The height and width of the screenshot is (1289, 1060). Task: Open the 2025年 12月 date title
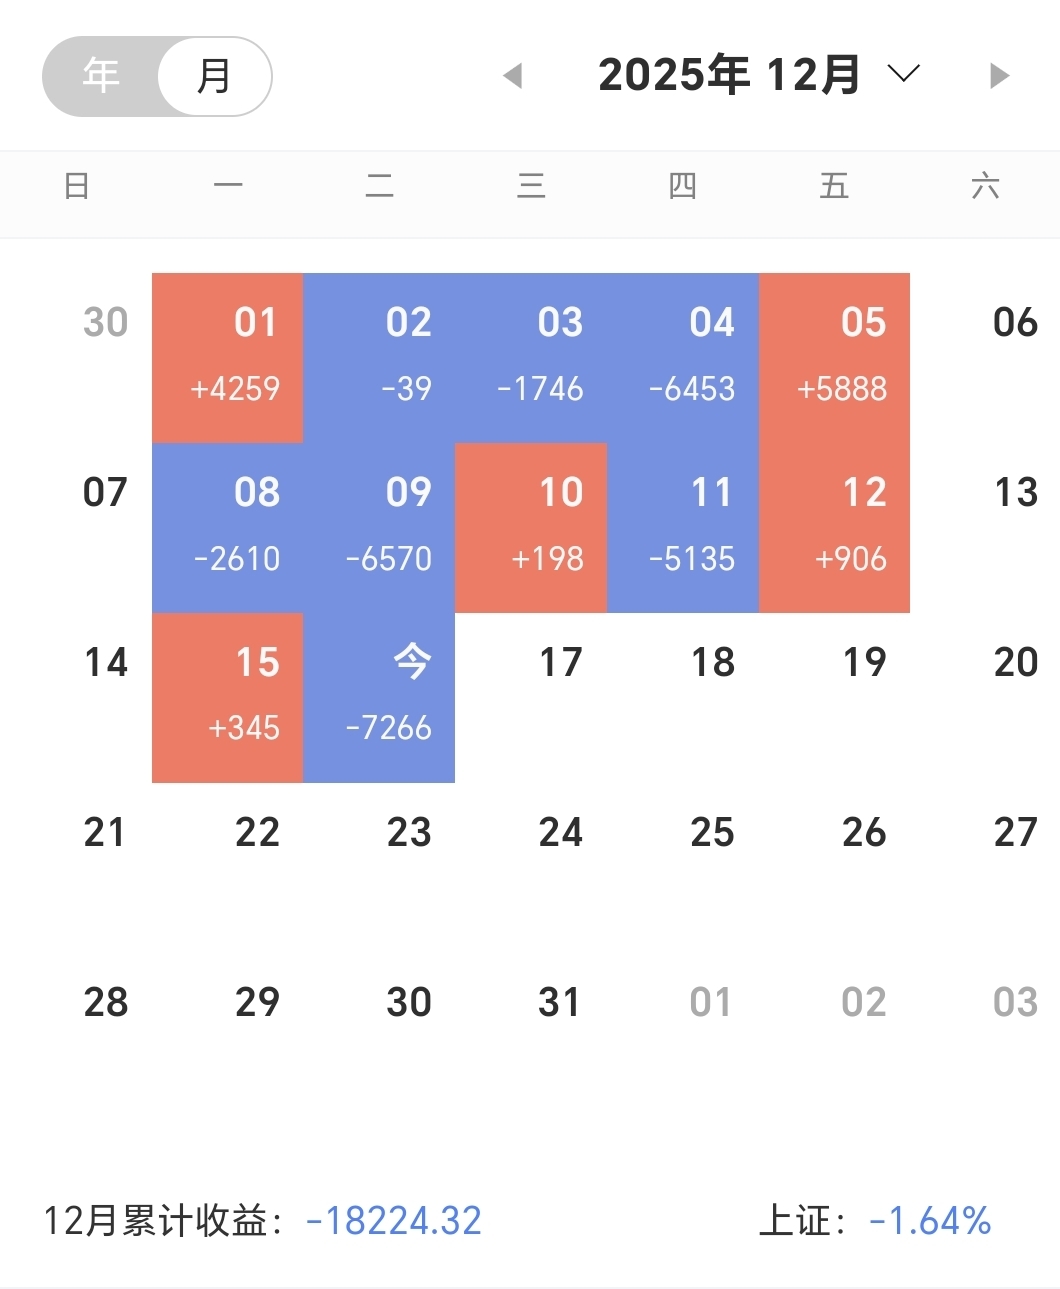tap(729, 75)
